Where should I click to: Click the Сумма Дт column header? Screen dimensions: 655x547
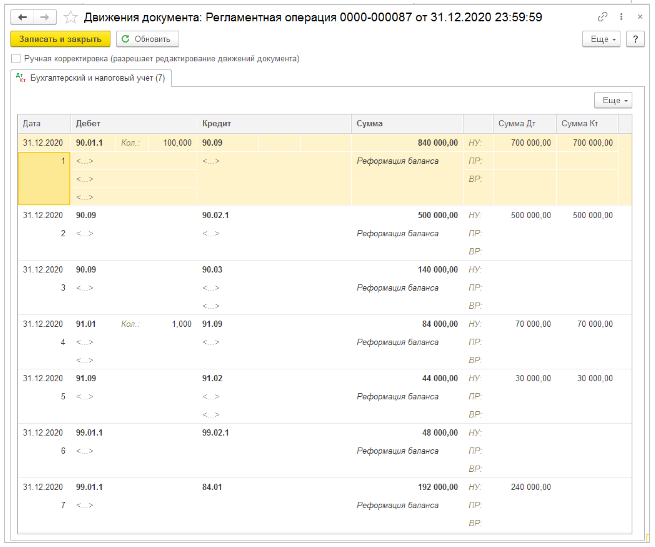[525, 124]
